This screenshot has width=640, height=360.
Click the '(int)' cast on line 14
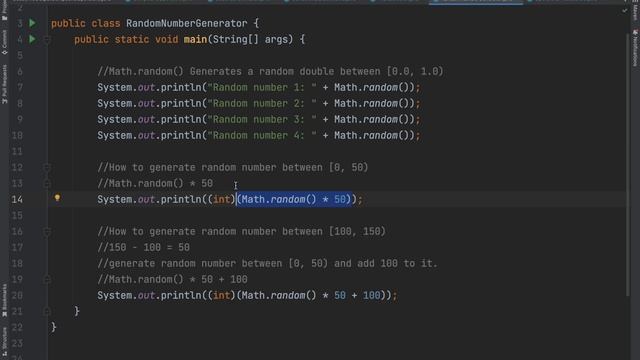point(222,200)
